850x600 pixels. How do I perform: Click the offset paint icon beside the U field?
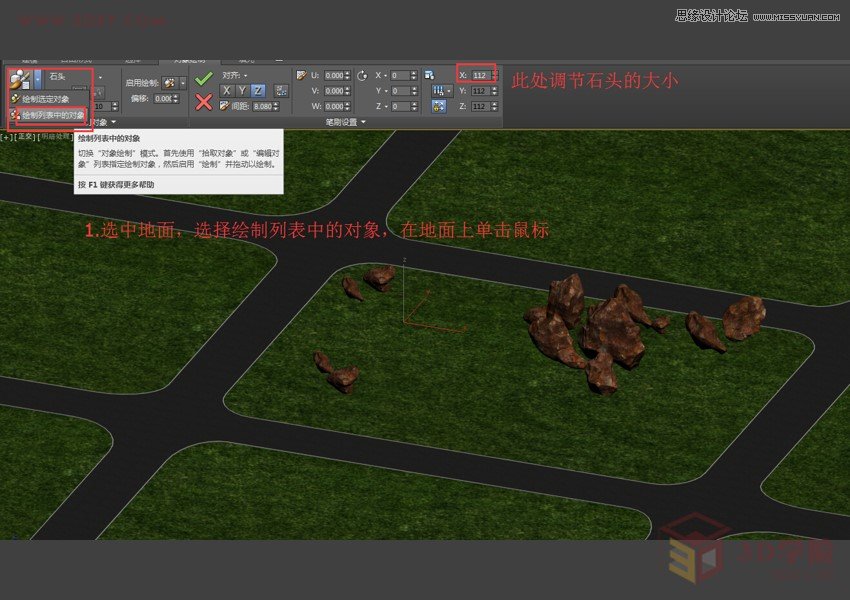[x=302, y=74]
